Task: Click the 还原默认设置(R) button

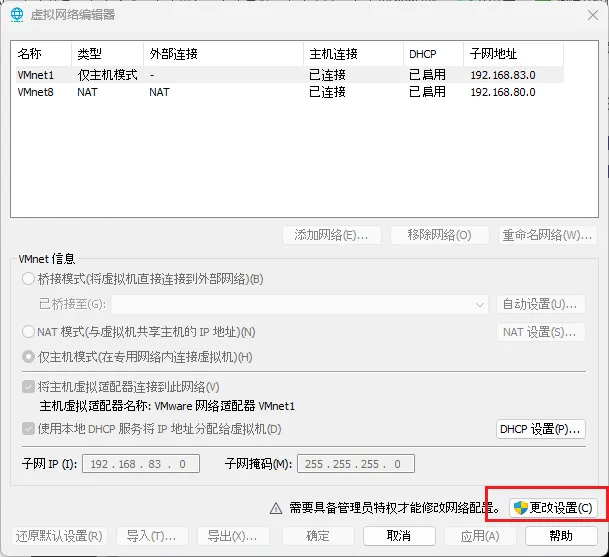Action: [59, 536]
